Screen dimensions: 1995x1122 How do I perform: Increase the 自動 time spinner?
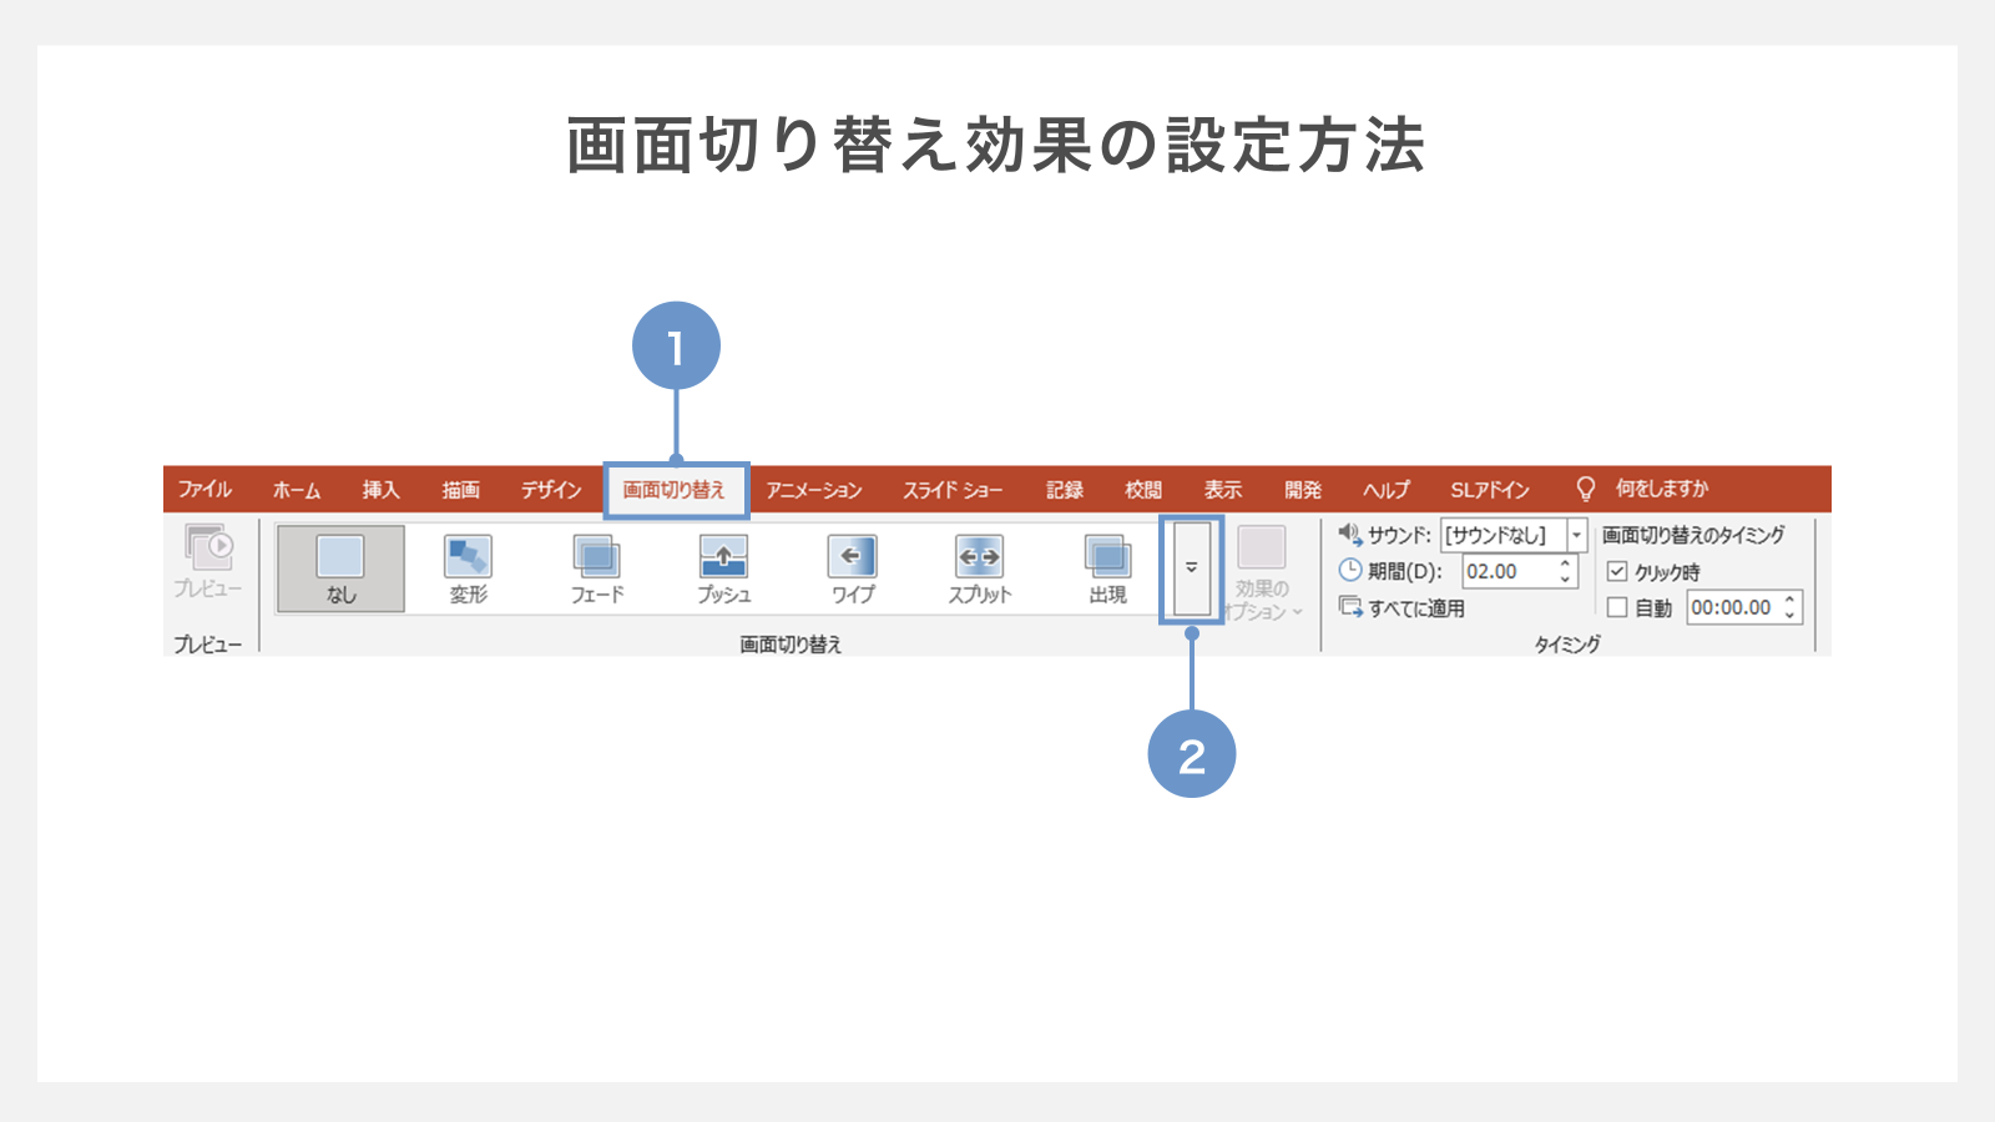point(1790,600)
